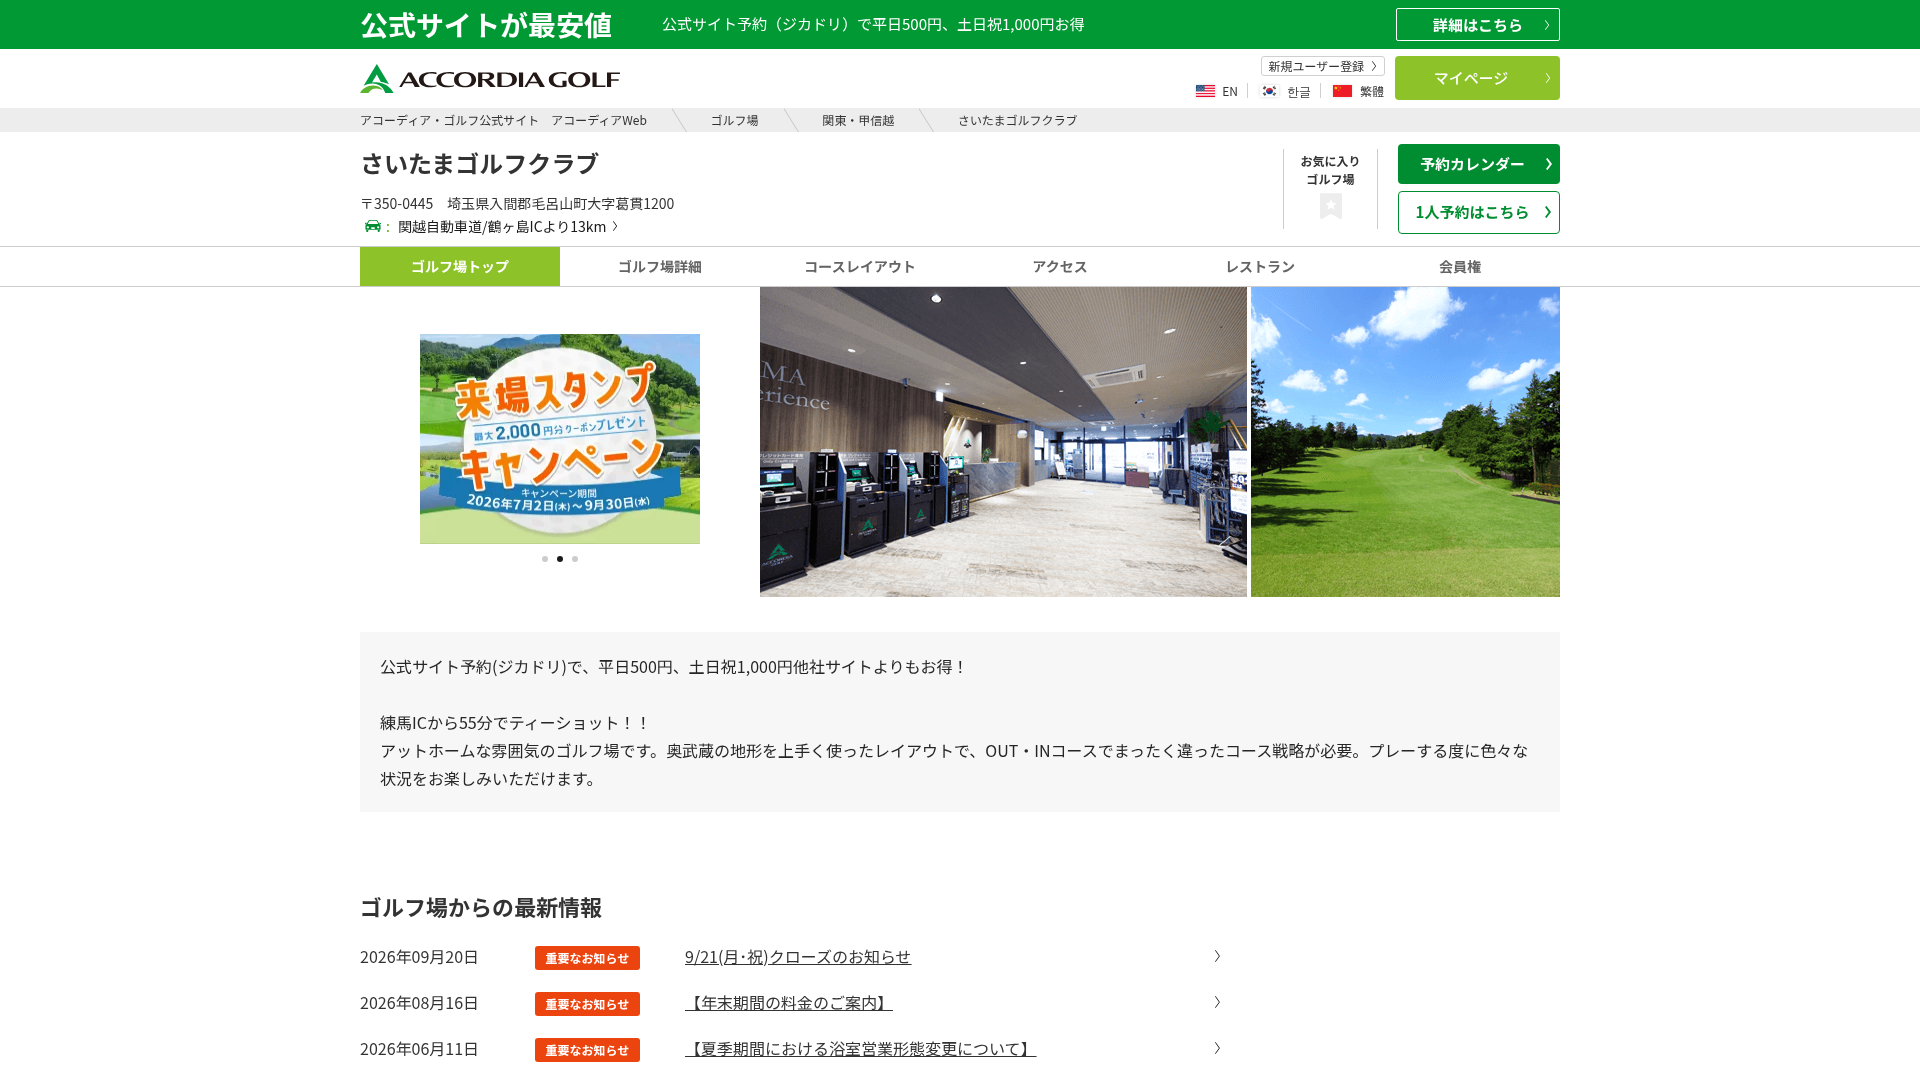The image size is (1920, 1080).
Task: Go to マイページ
Action: pos(1477,78)
